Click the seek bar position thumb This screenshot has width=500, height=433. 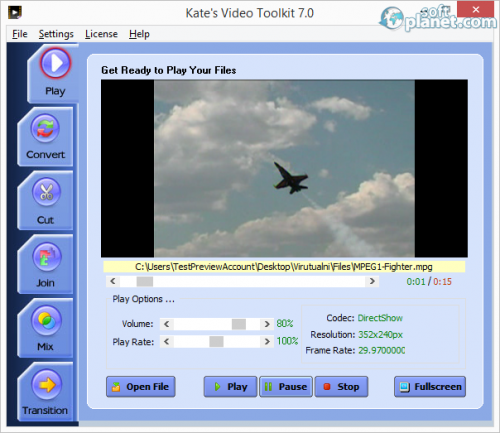(x=145, y=281)
